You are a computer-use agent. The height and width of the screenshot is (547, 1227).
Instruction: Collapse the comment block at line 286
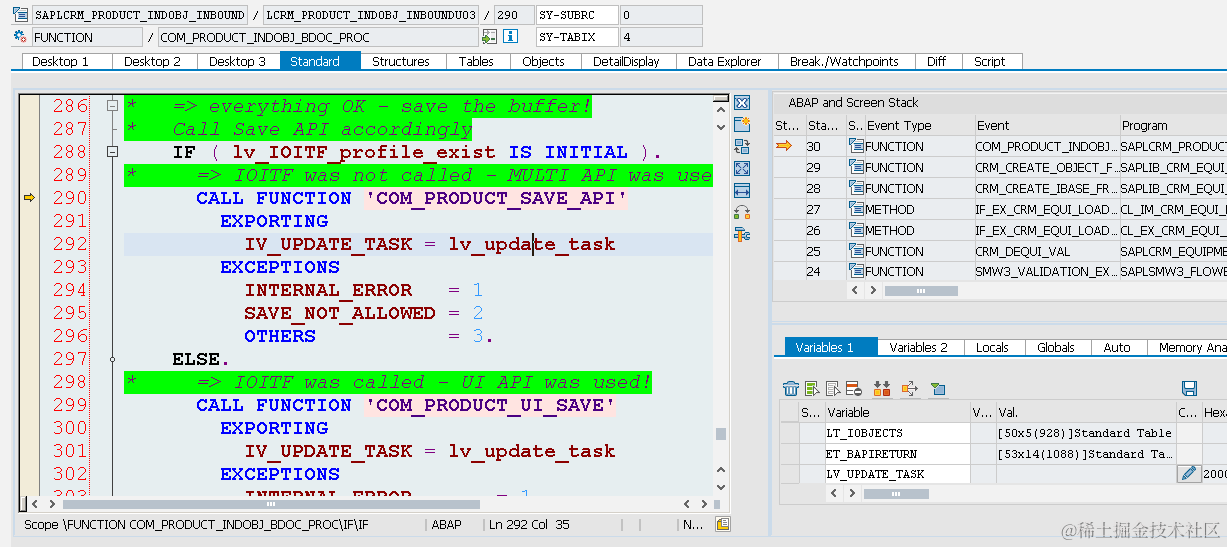(x=112, y=105)
